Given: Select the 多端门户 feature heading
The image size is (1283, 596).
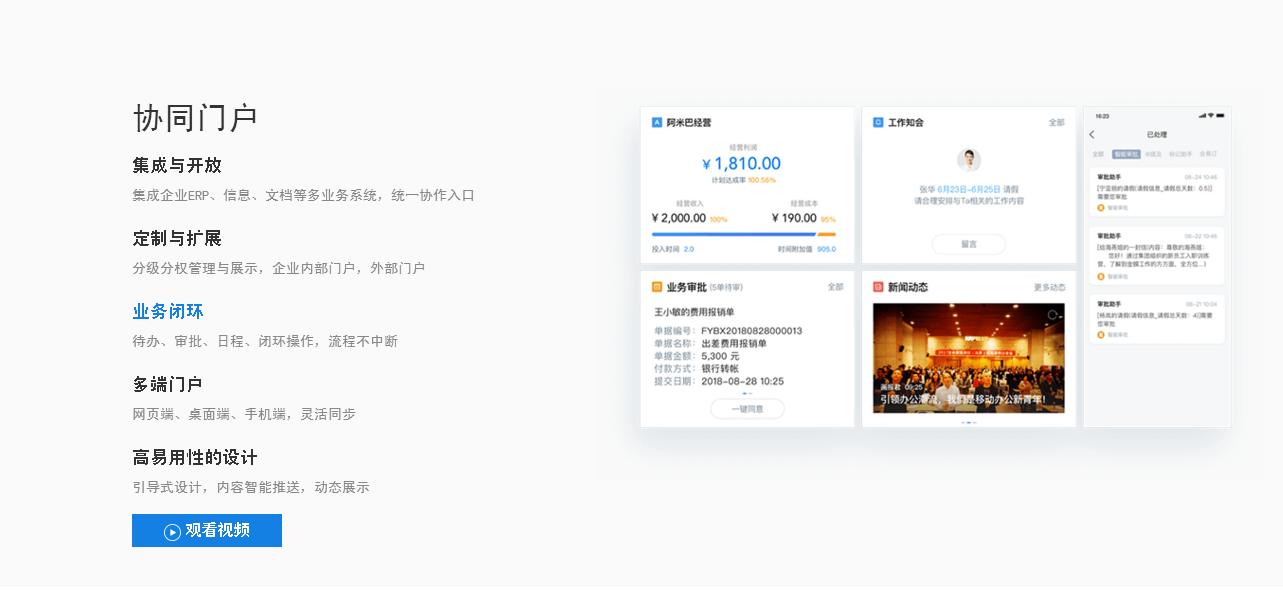Looking at the screenshot, I should point(168,385).
